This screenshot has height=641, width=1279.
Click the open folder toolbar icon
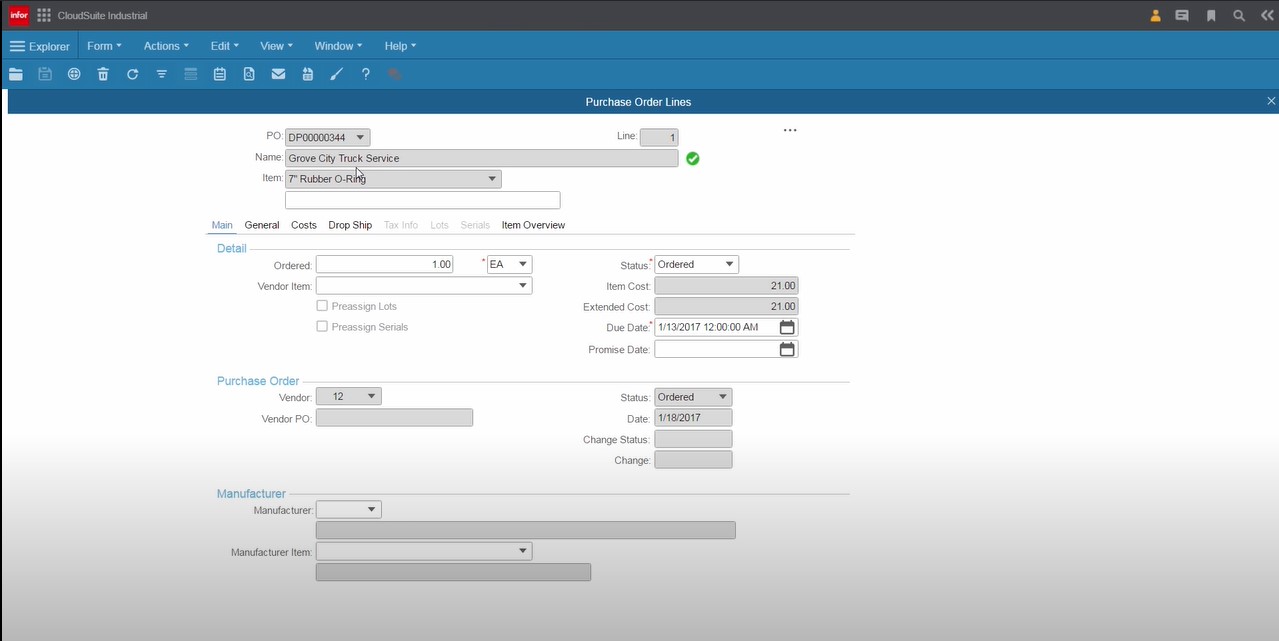[x=16, y=74]
